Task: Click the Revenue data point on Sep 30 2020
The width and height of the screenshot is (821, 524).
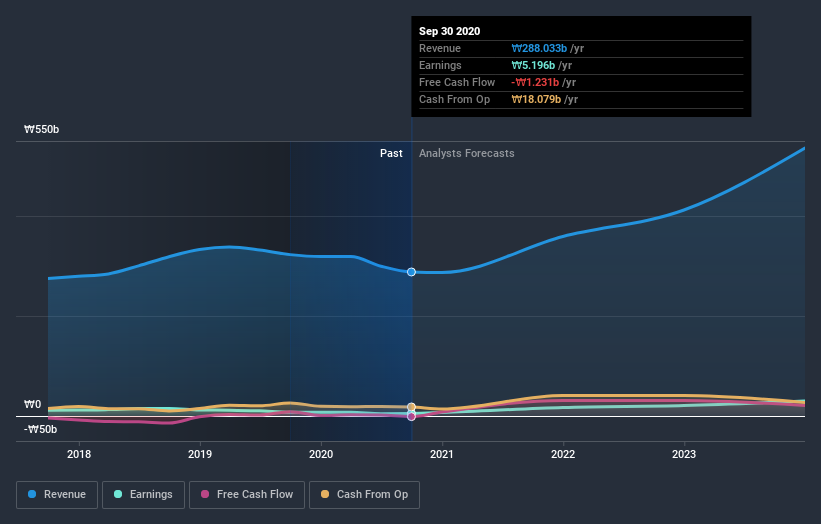Action: [x=412, y=272]
